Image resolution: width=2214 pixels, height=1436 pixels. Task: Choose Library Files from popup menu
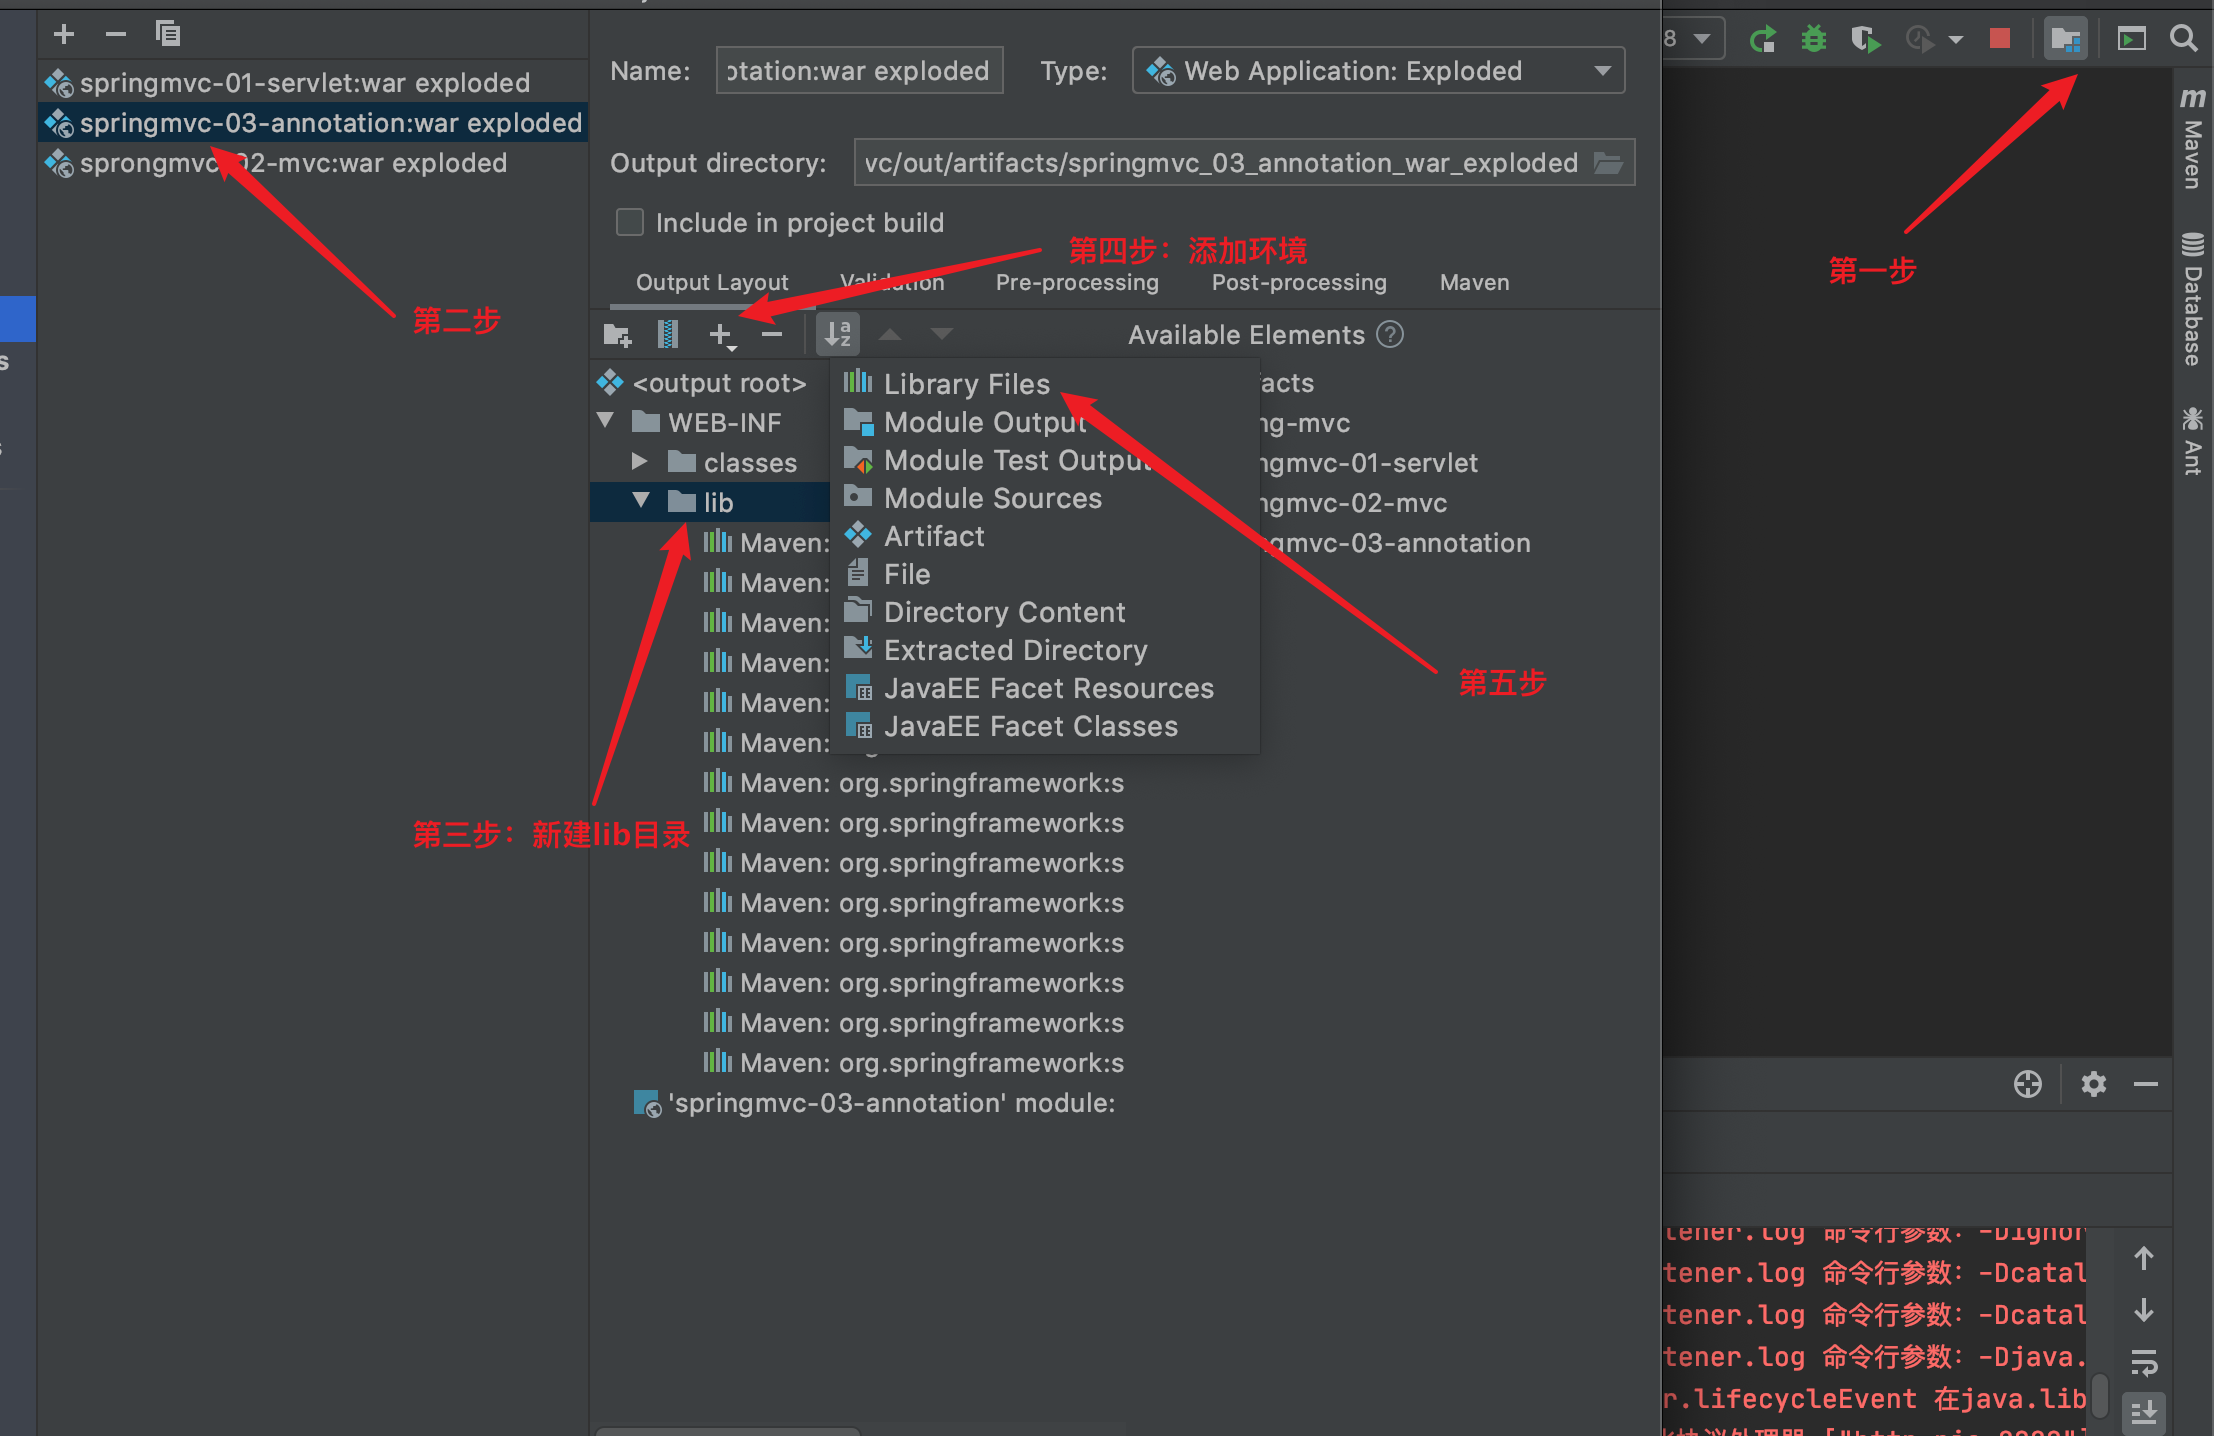966,384
